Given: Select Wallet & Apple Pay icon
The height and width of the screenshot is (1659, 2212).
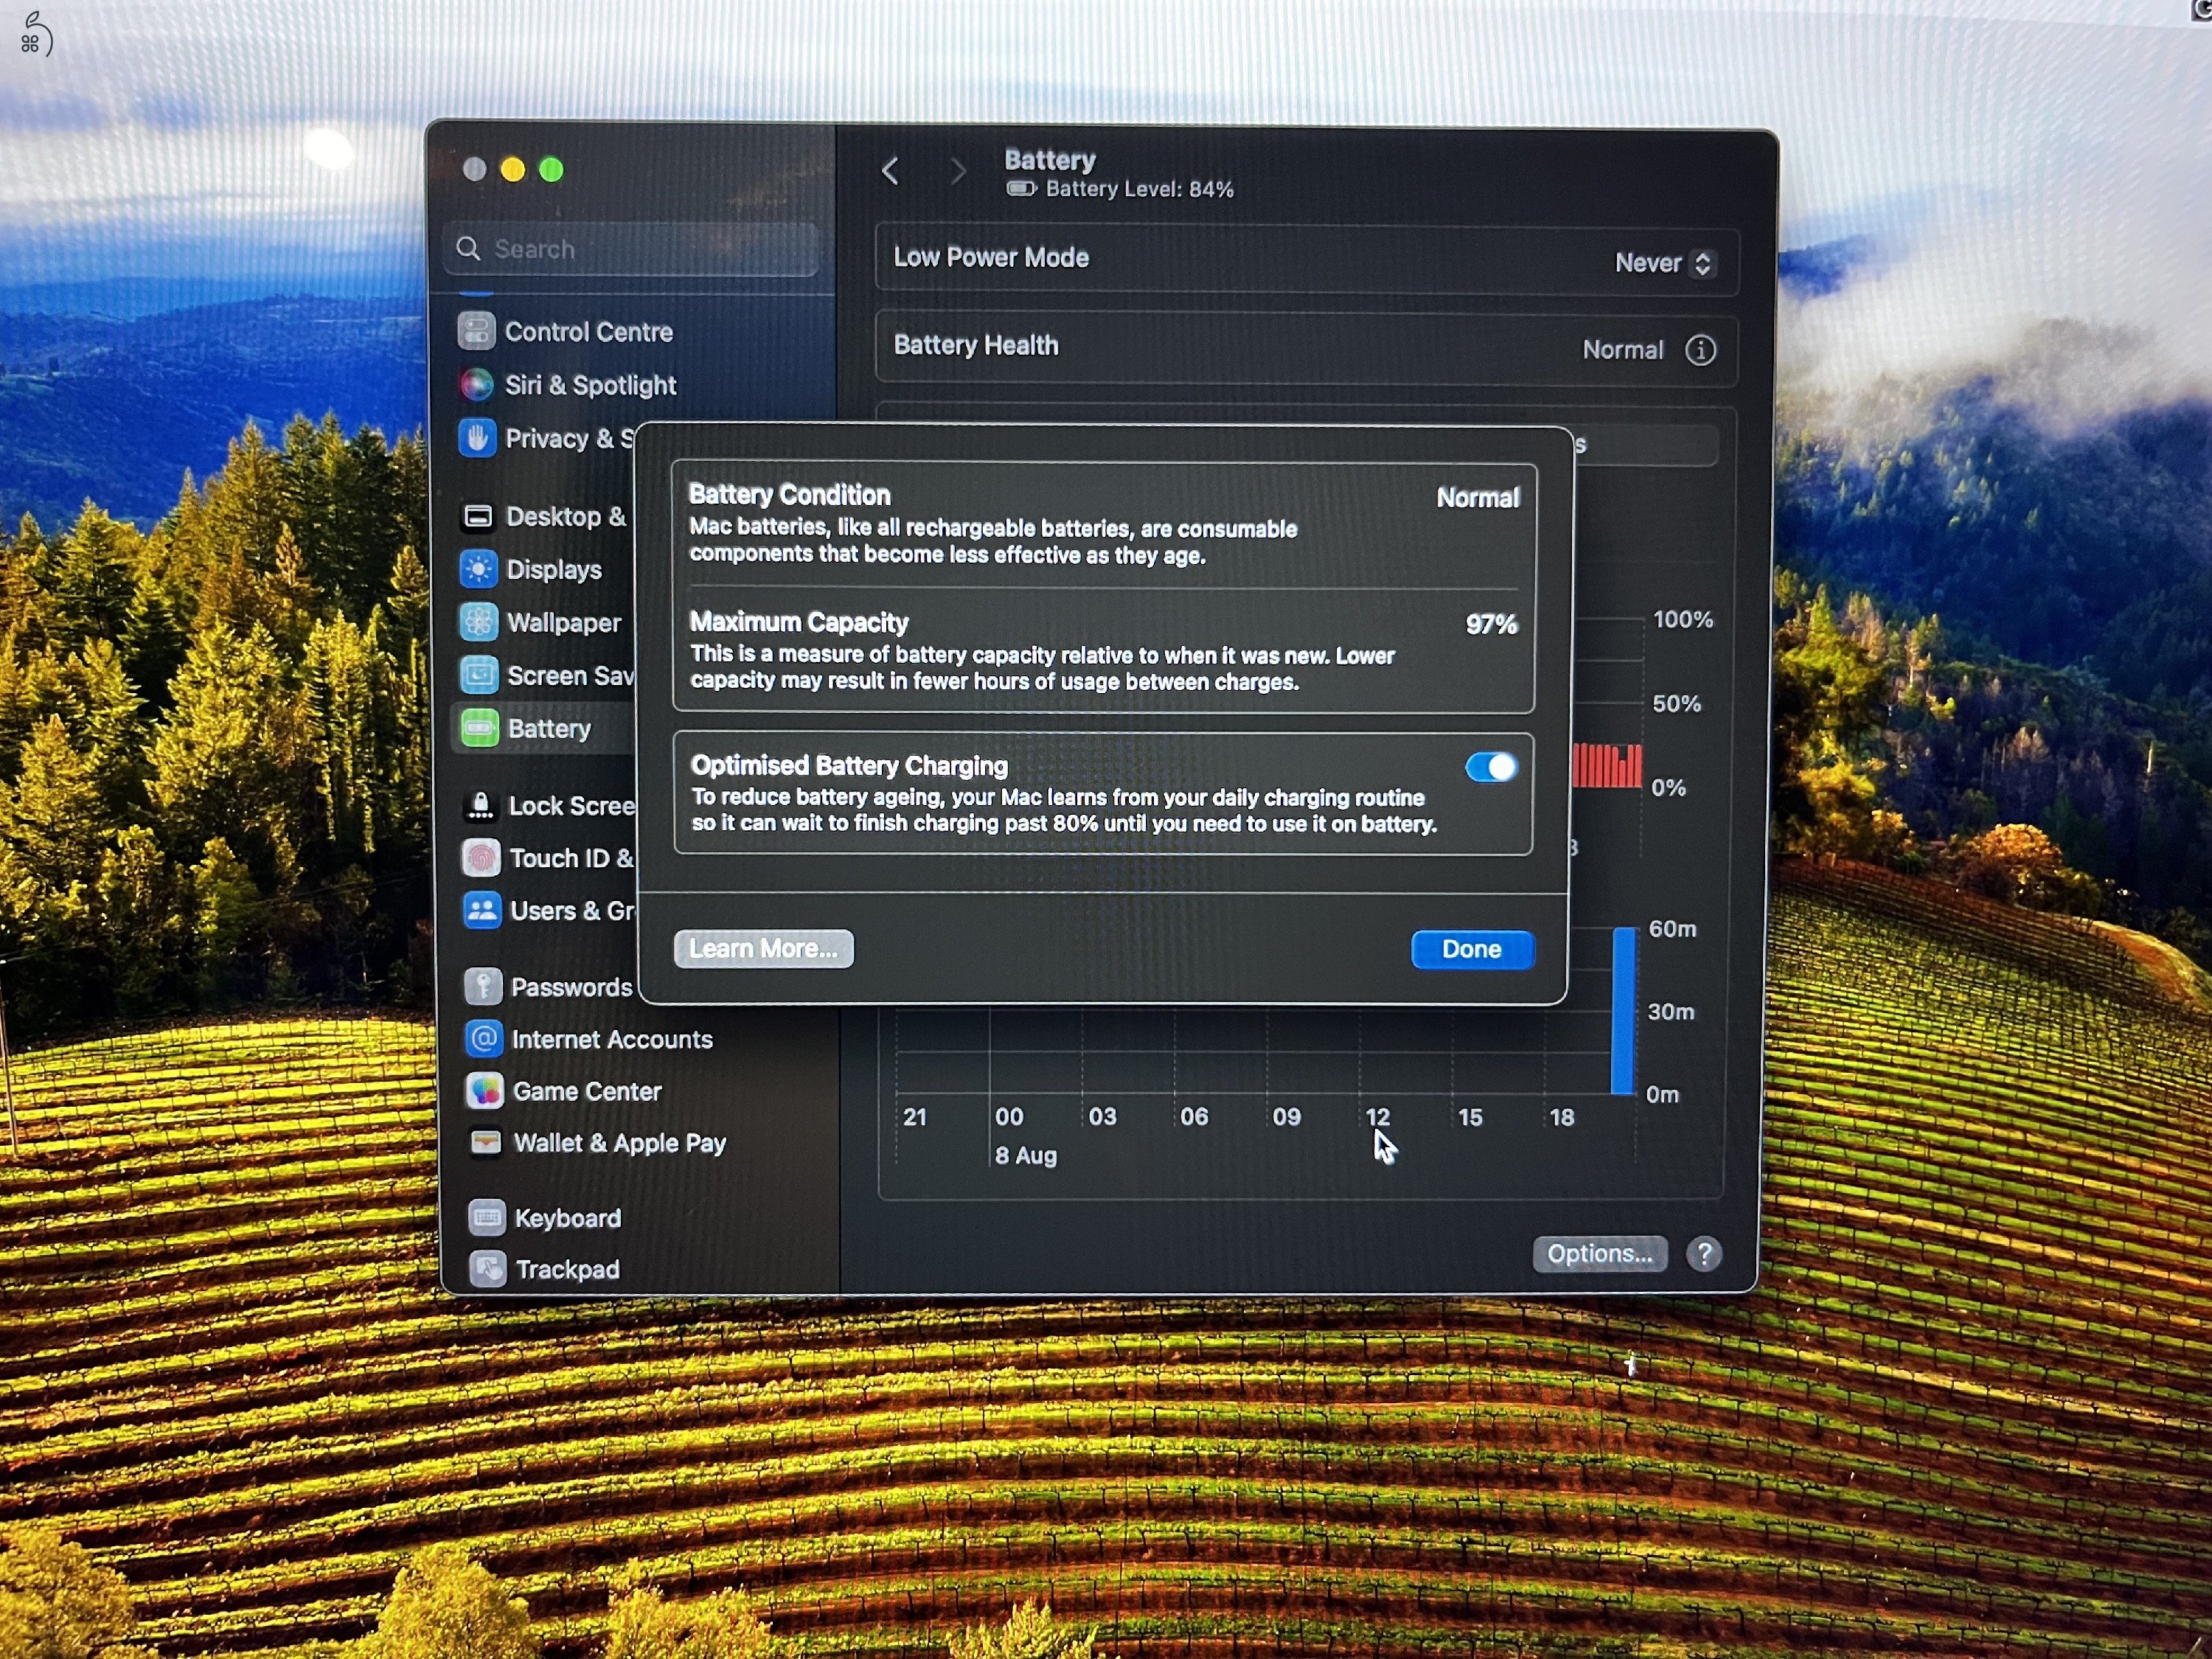Looking at the screenshot, I should pyautogui.click(x=485, y=1143).
